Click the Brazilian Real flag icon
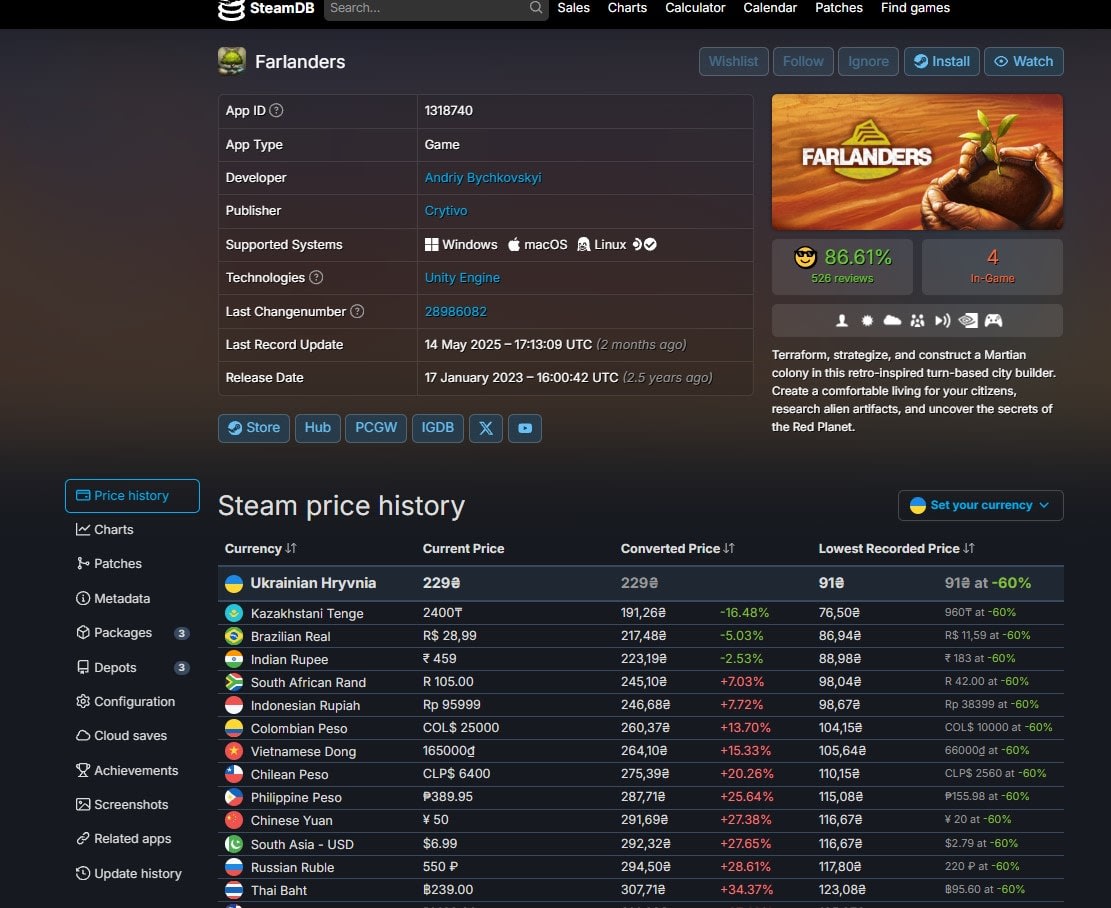This screenshot has width=1111, height=908. click(234, 636)
